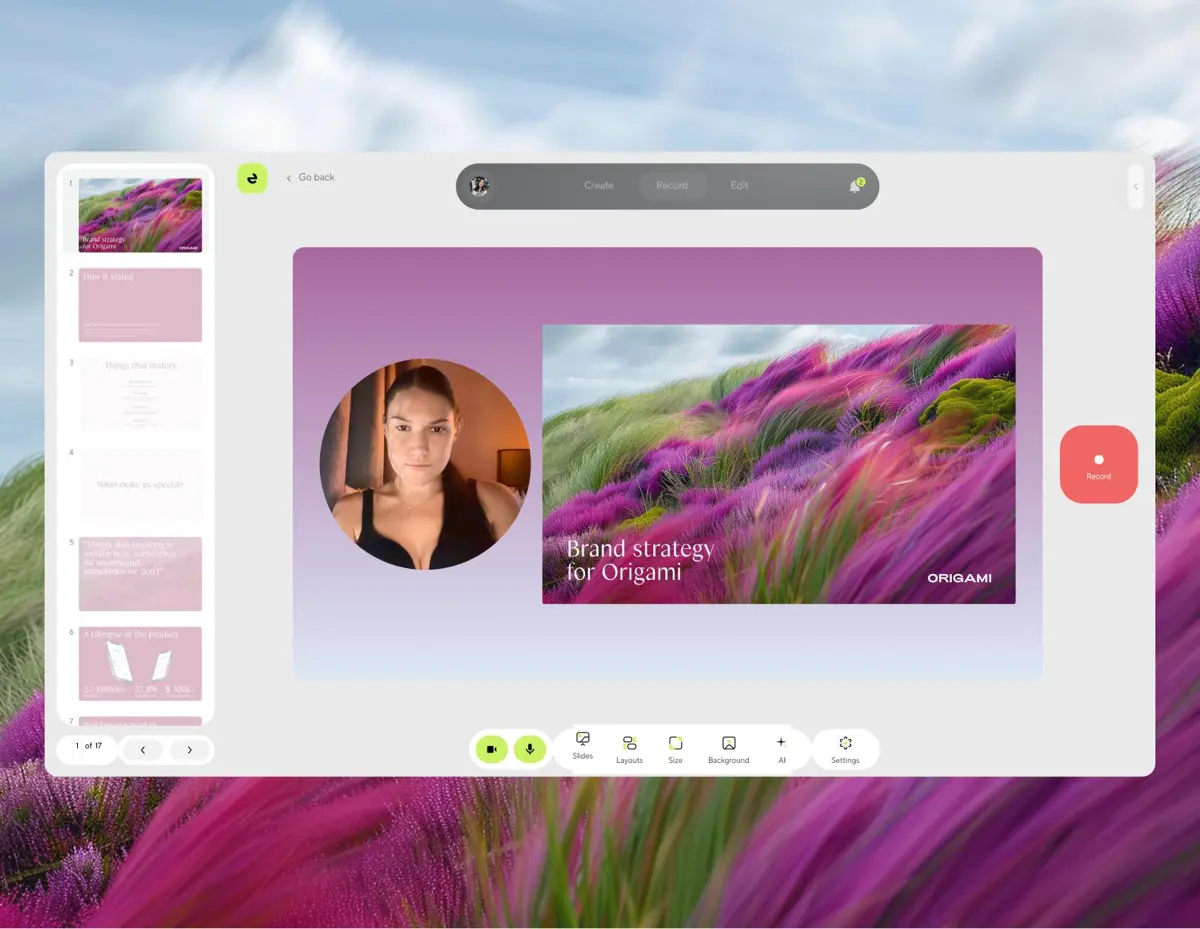Click the '1 of 17' slide counter
Viewport: 1200px width, 929px height.
tap(88, 746)
